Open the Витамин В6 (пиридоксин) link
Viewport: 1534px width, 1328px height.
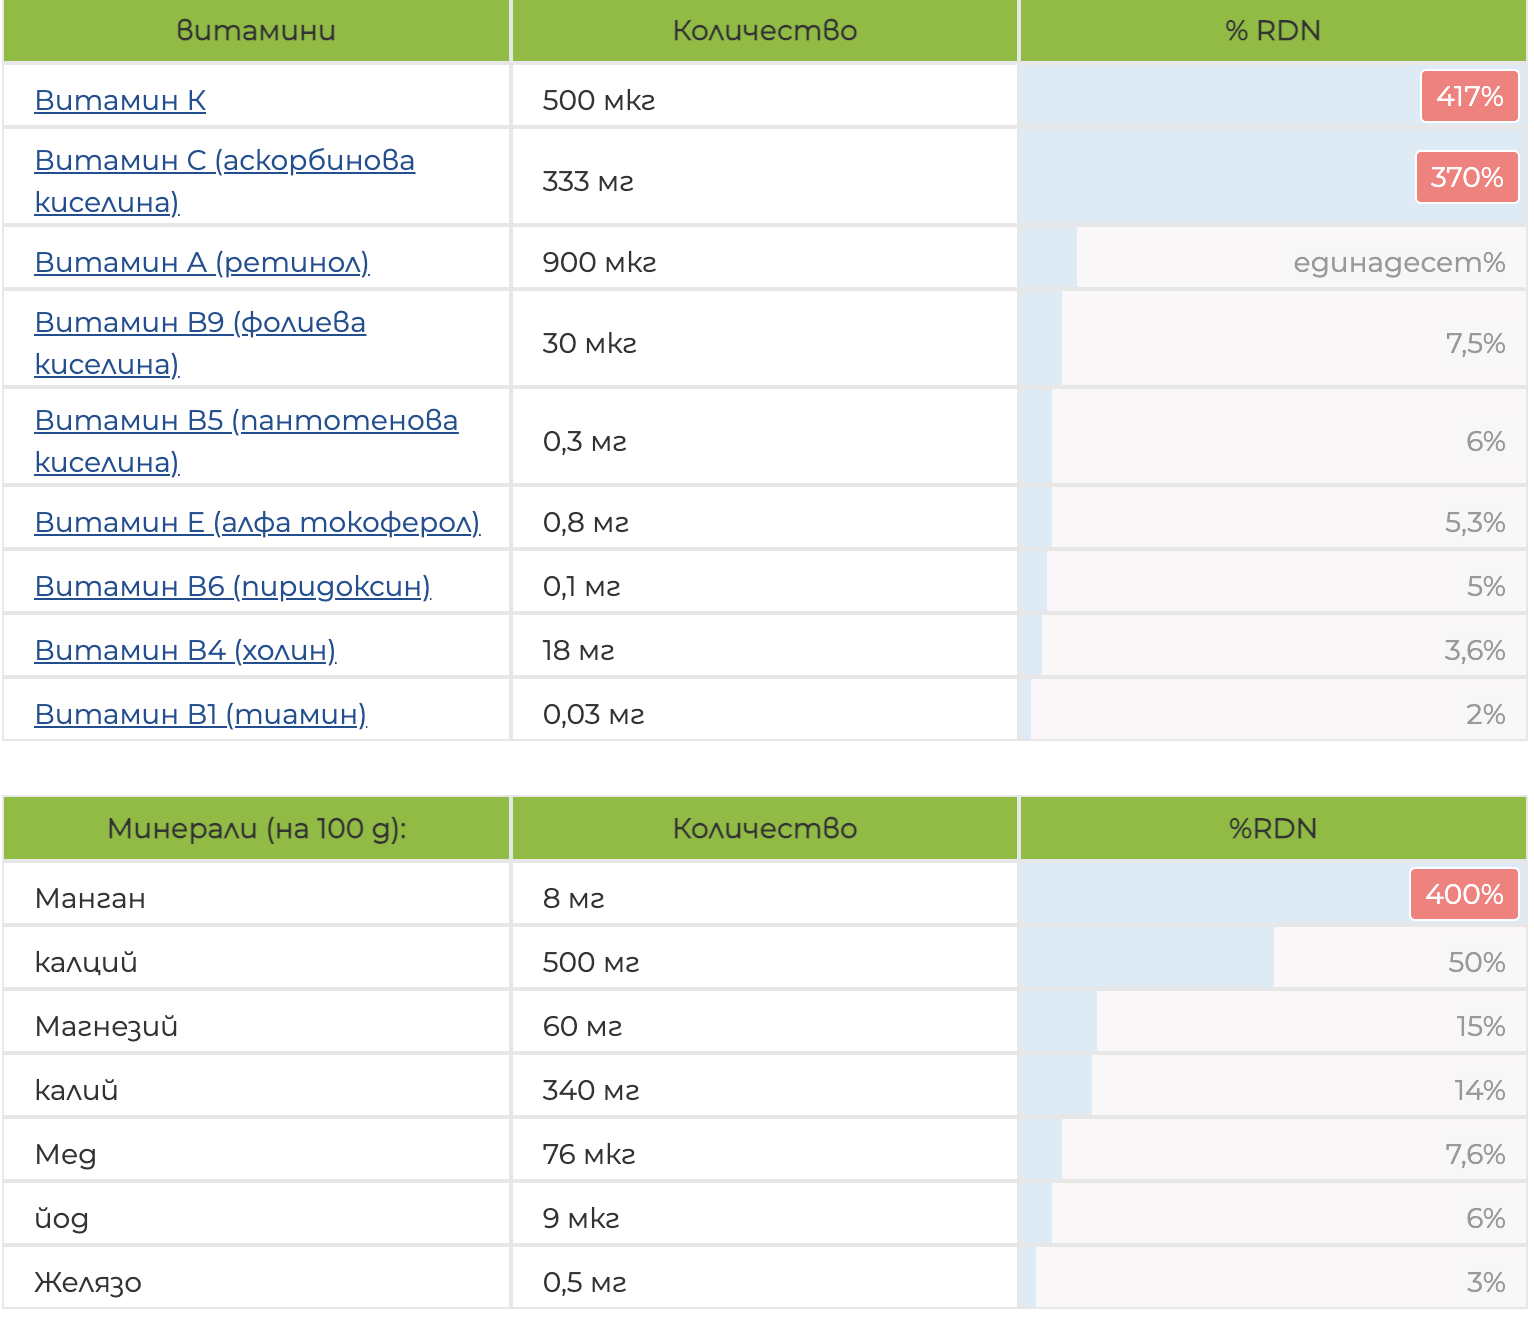(232, 586)
